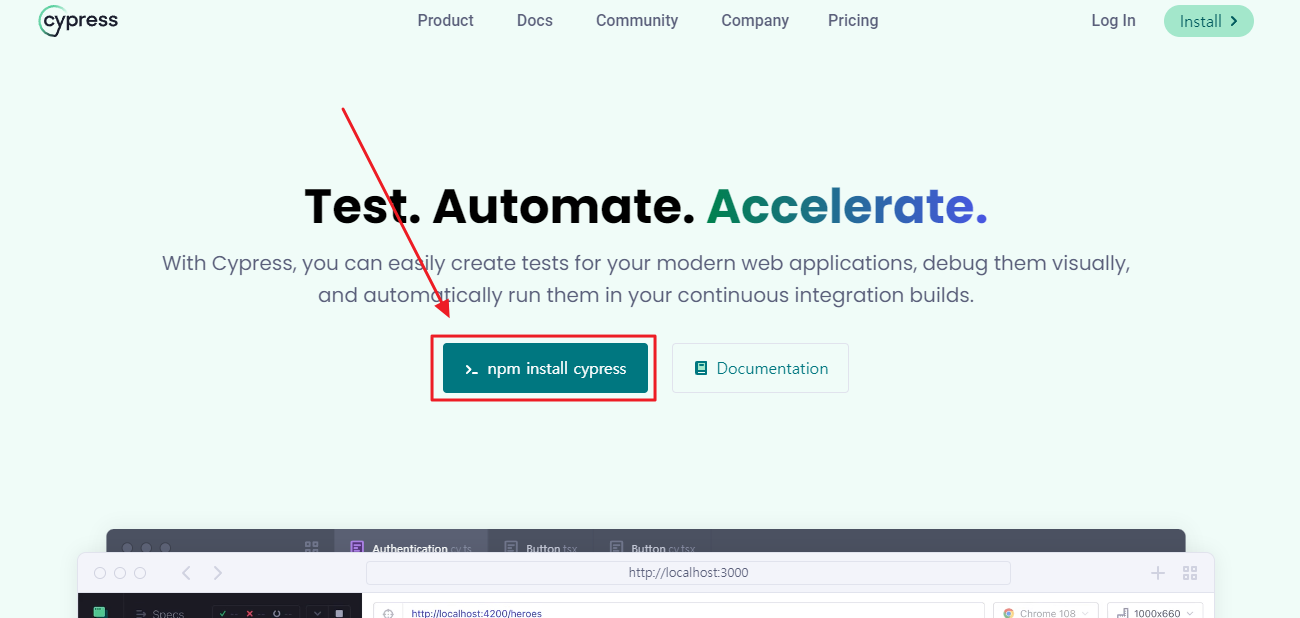Open the Chrome 108 browser dropdown

pos(1045,611)
